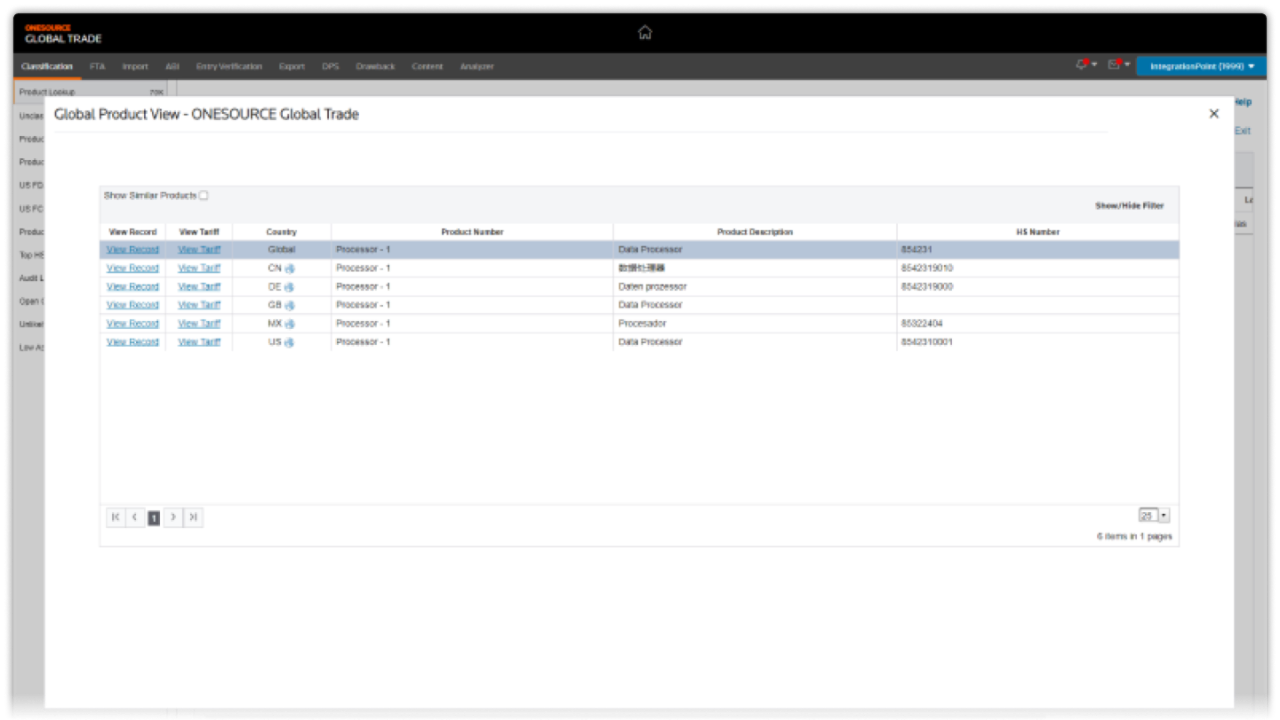Image resolution: width=1280 pixels, height=720 pixels.
Task: Click the globe icon beside CN
Action: (290, 269)
